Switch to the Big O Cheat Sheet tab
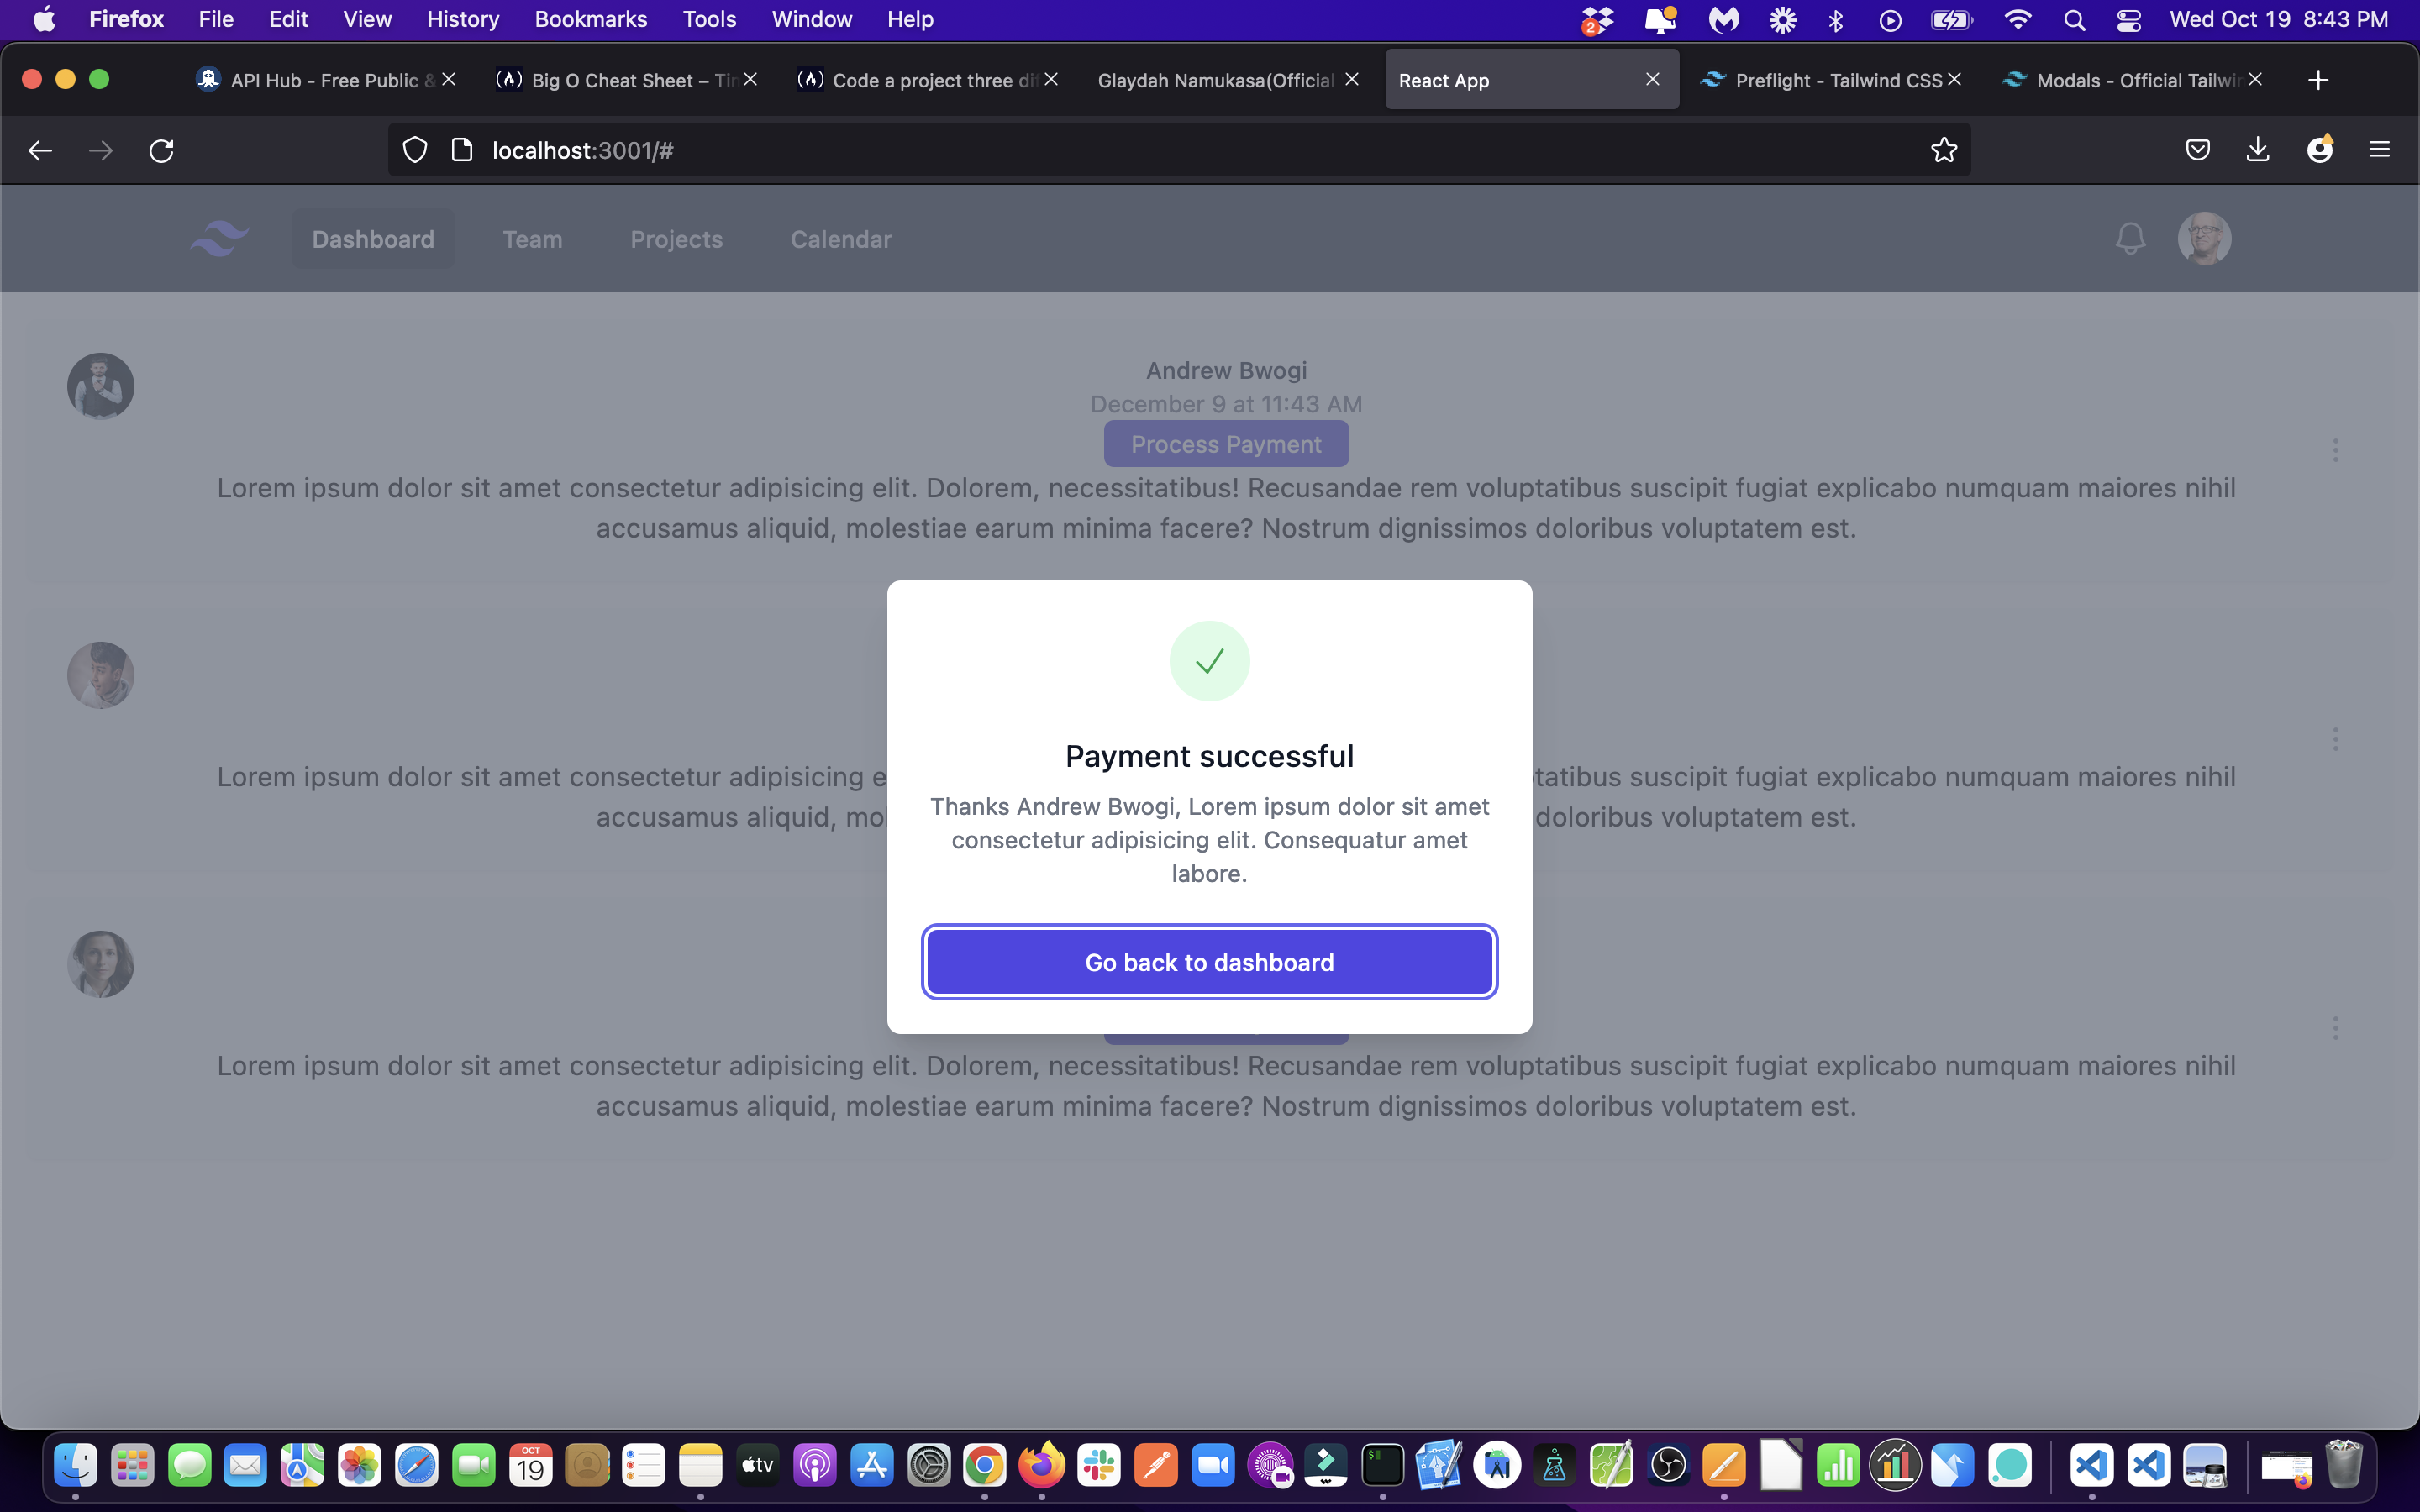 click(x=627, y=80)
